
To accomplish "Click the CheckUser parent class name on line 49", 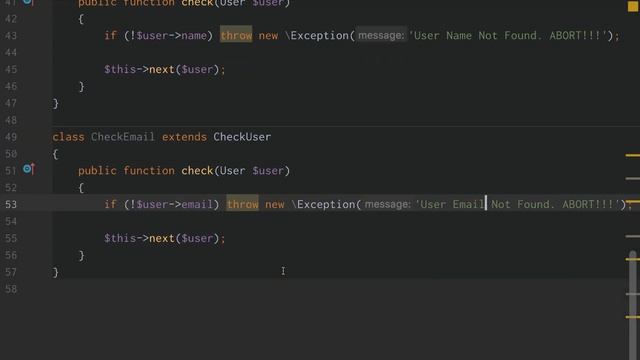I will click(x=242, y=137).
